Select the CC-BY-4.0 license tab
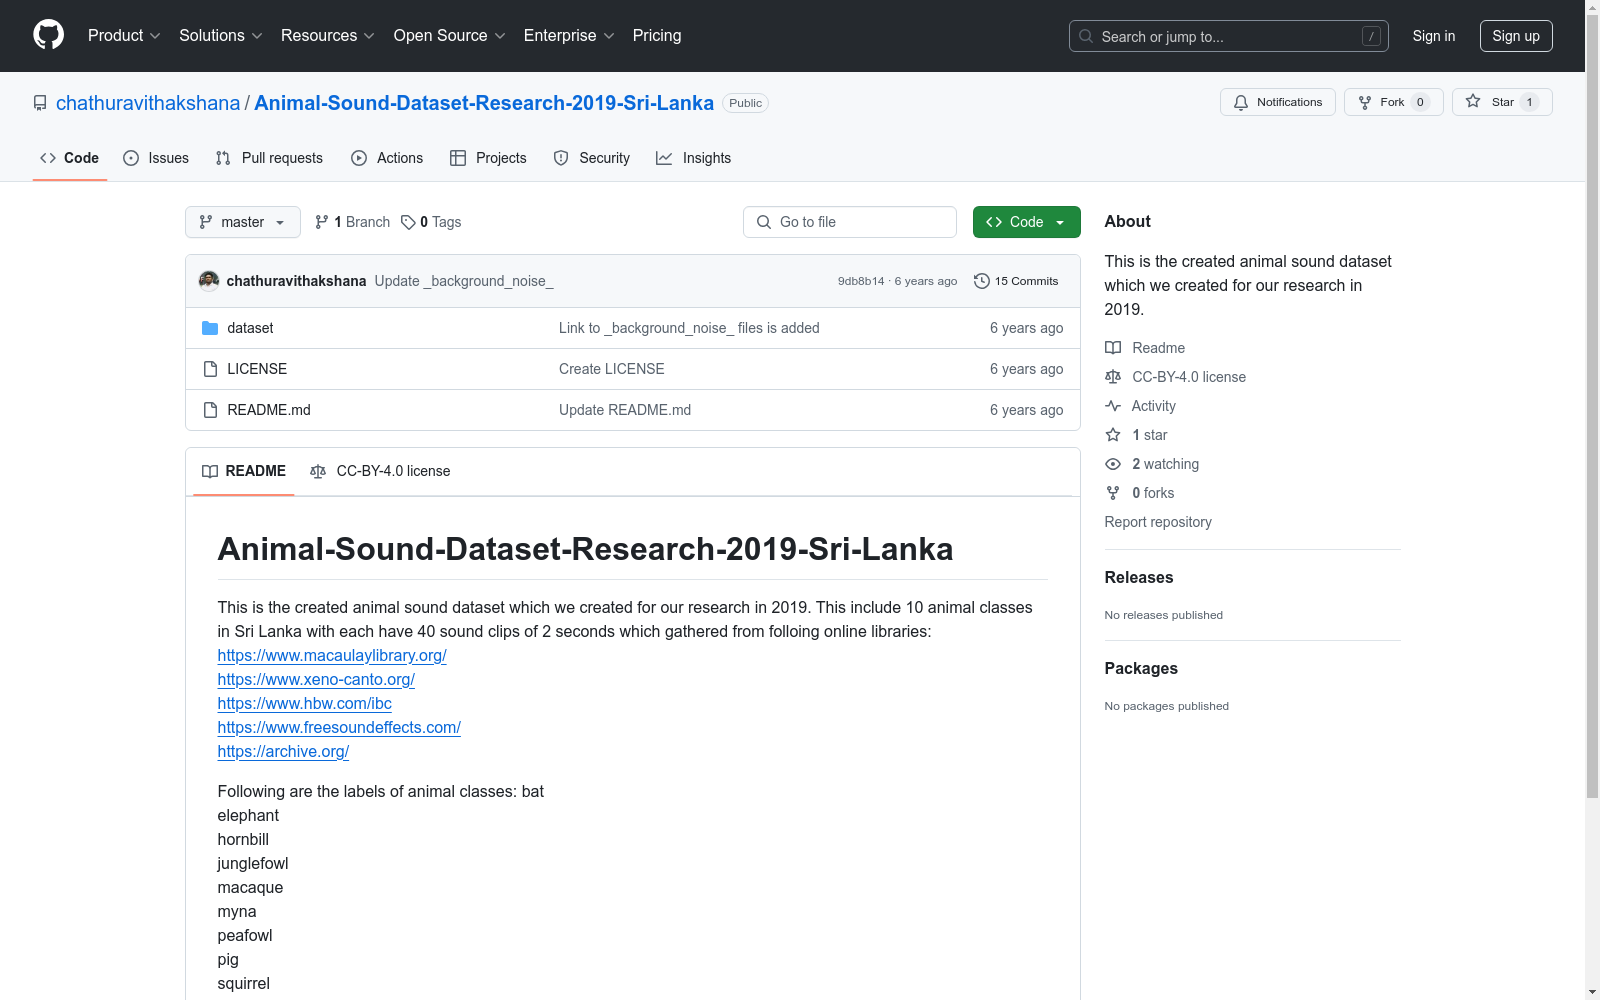 380,471
